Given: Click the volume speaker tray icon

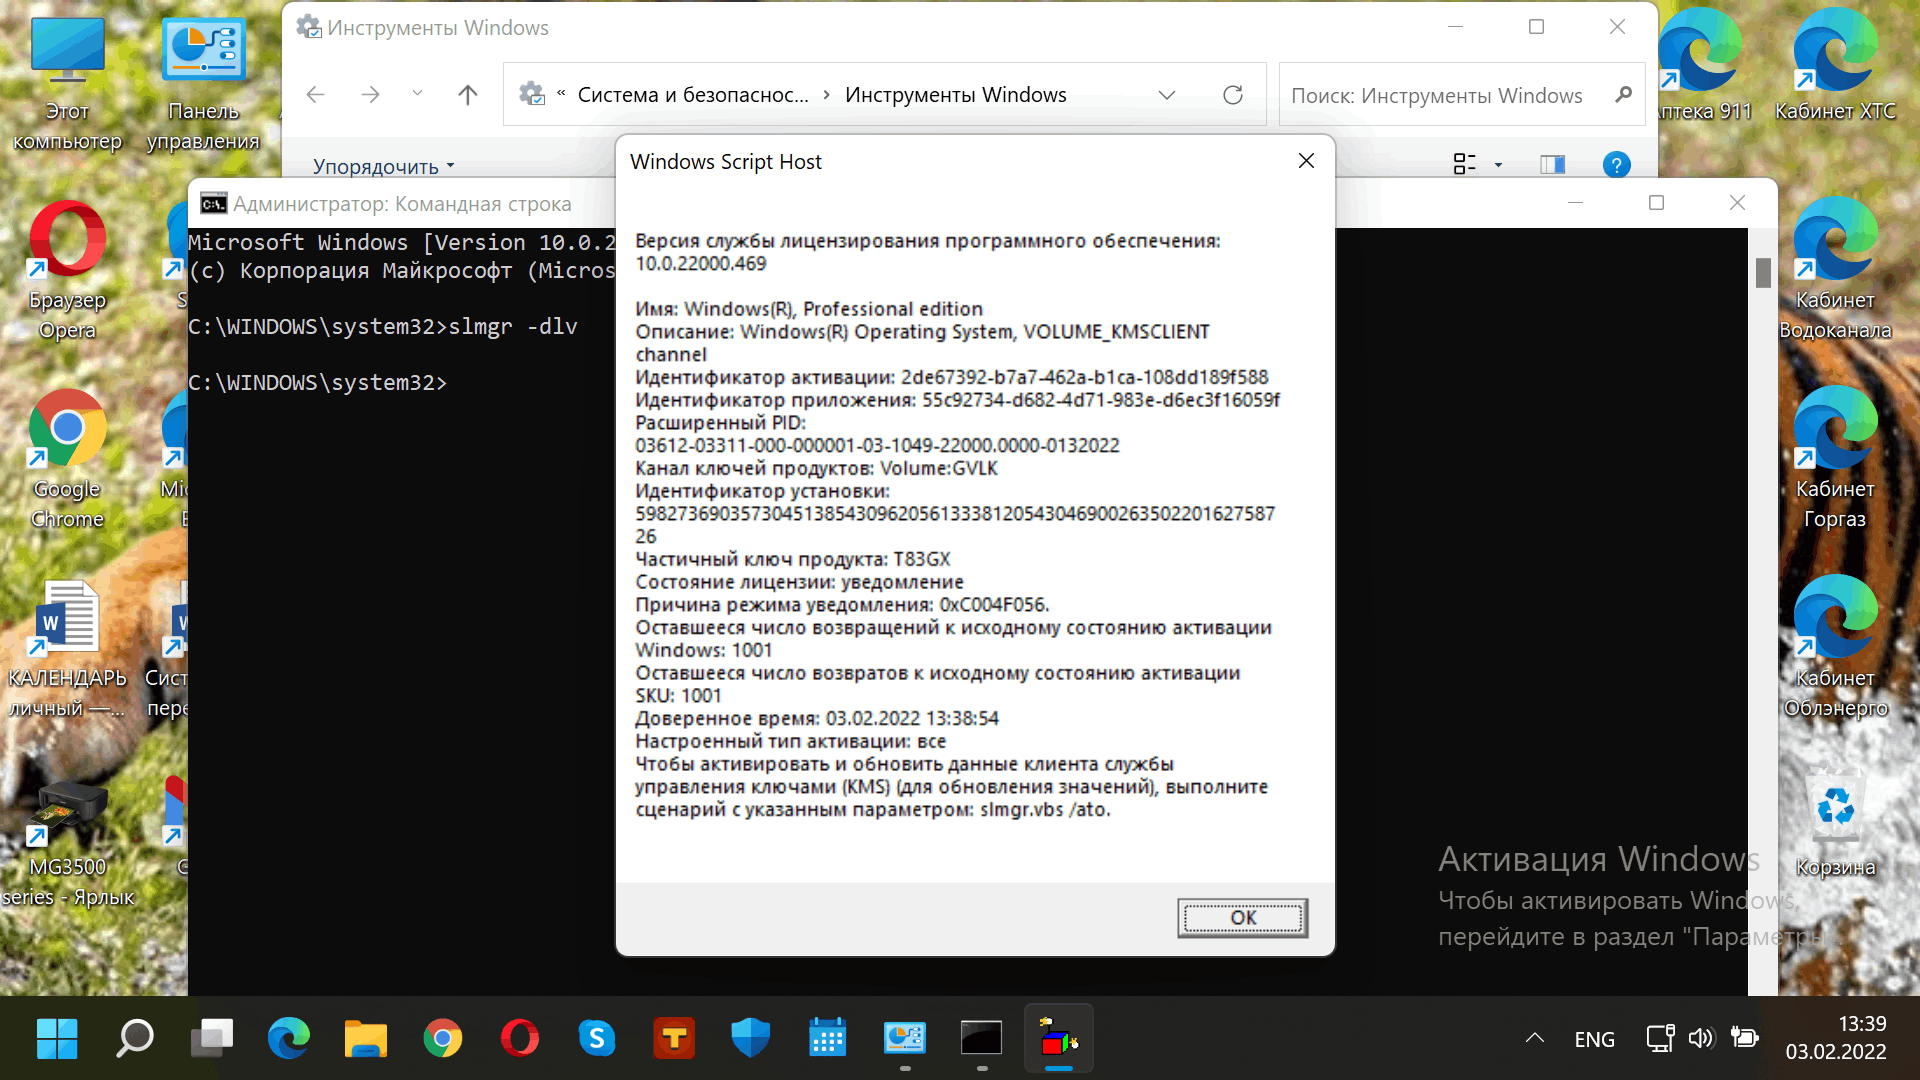Looking at the screenshot, I should click(1700, 1038).
